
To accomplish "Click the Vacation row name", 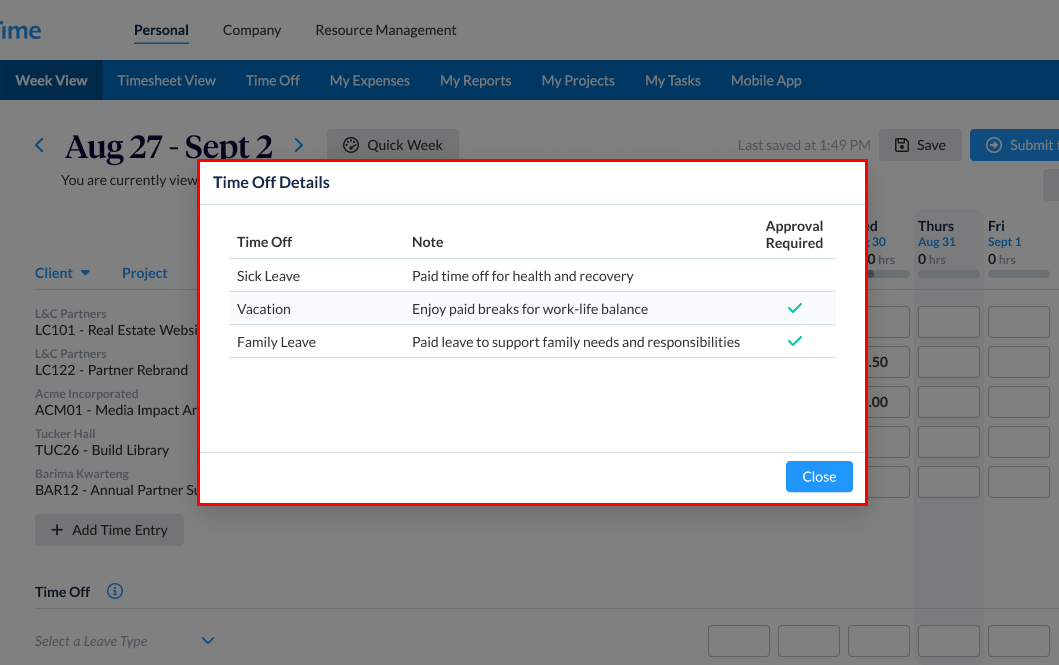I will [x=263, y=309].
